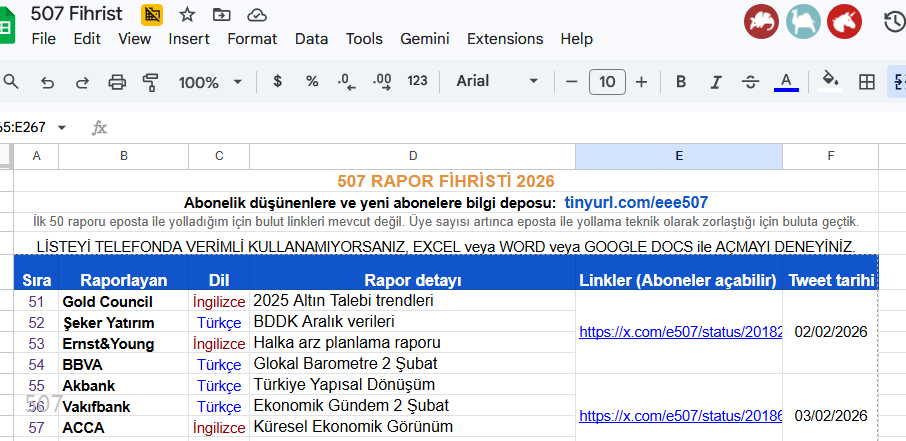The height and width of the screenshot is (441, 906).
Task: Click the yellow offline-disabled document status icon
Action: 152,14
